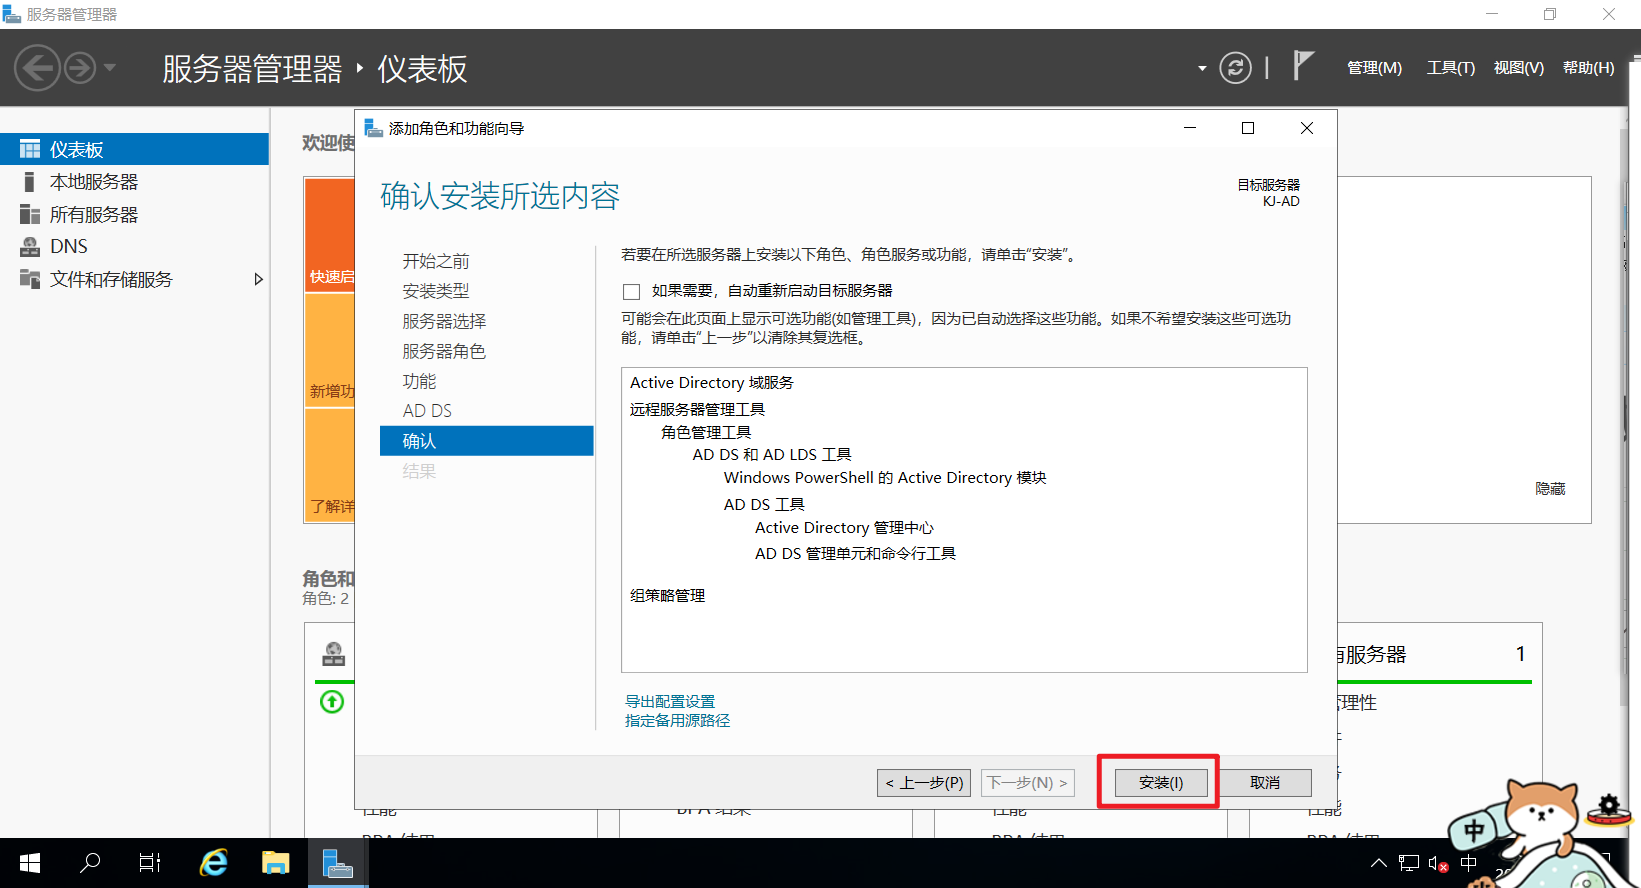Click the green up-arrow status icon
Viewport: 1641px width, 888px height.
(332, 702)
